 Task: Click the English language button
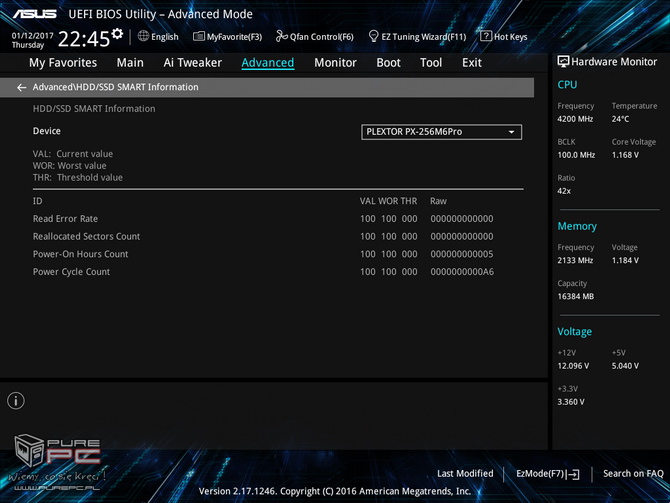(165, 37)
